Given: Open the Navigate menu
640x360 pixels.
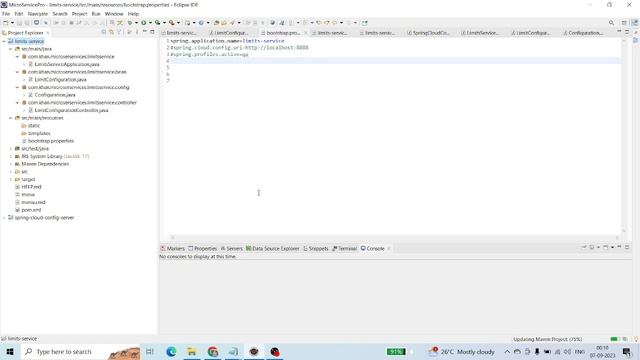Looking at the screenshot, I should point(38,13).
